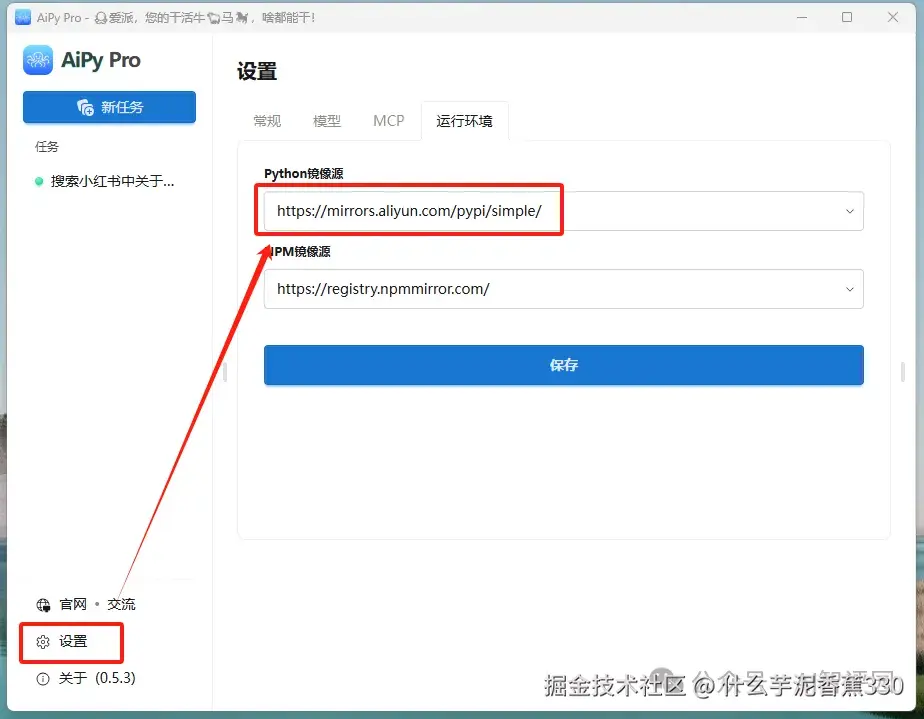Click the AiPy Pro icon in the title bar
924x719 pixels.
point(22,16)
